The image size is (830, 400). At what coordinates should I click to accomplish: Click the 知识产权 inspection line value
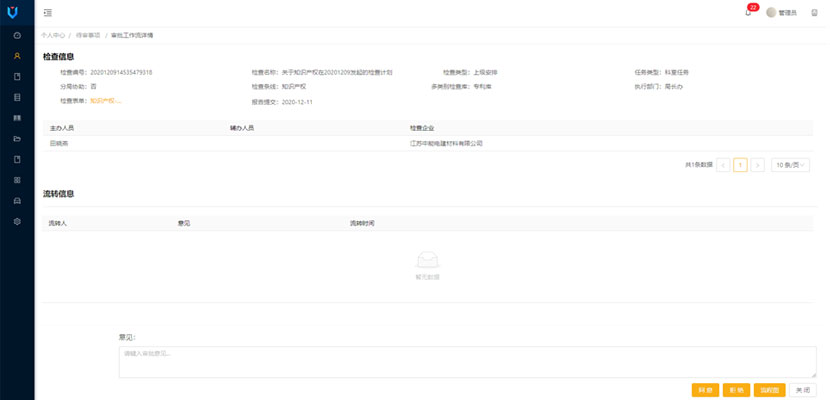coord(294,86)
